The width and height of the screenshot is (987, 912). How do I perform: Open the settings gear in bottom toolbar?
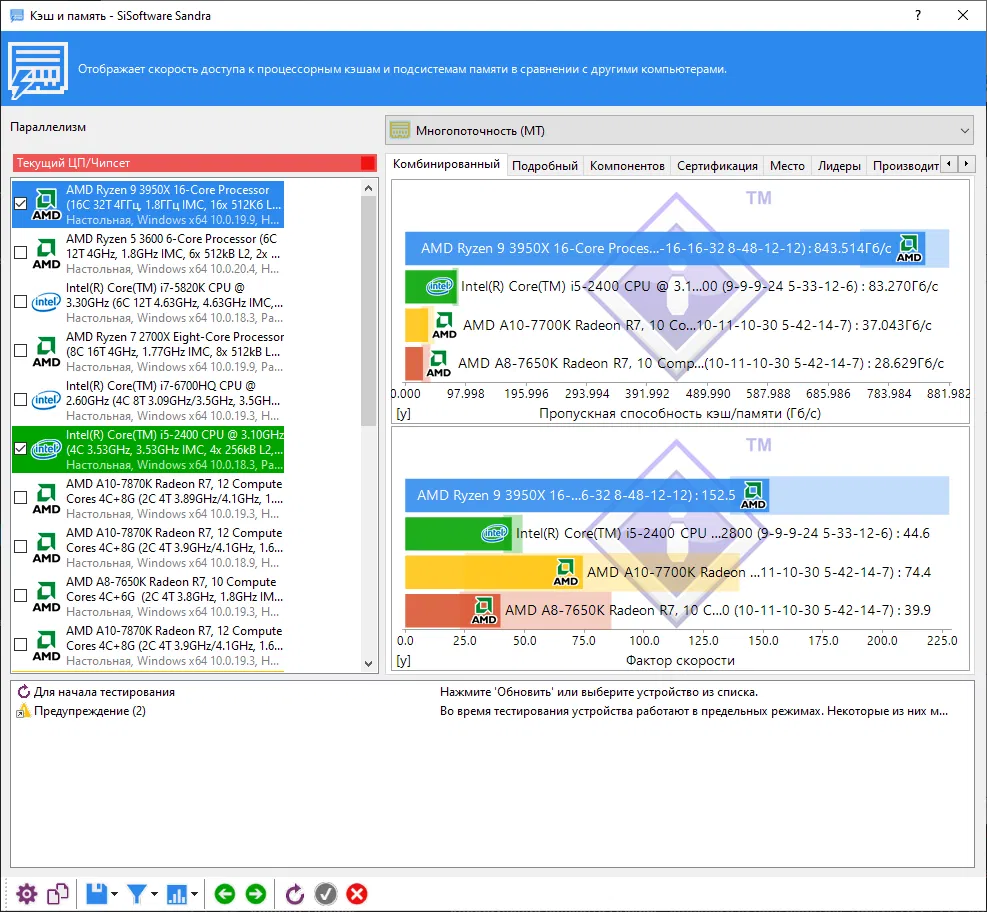coord(26,894)
